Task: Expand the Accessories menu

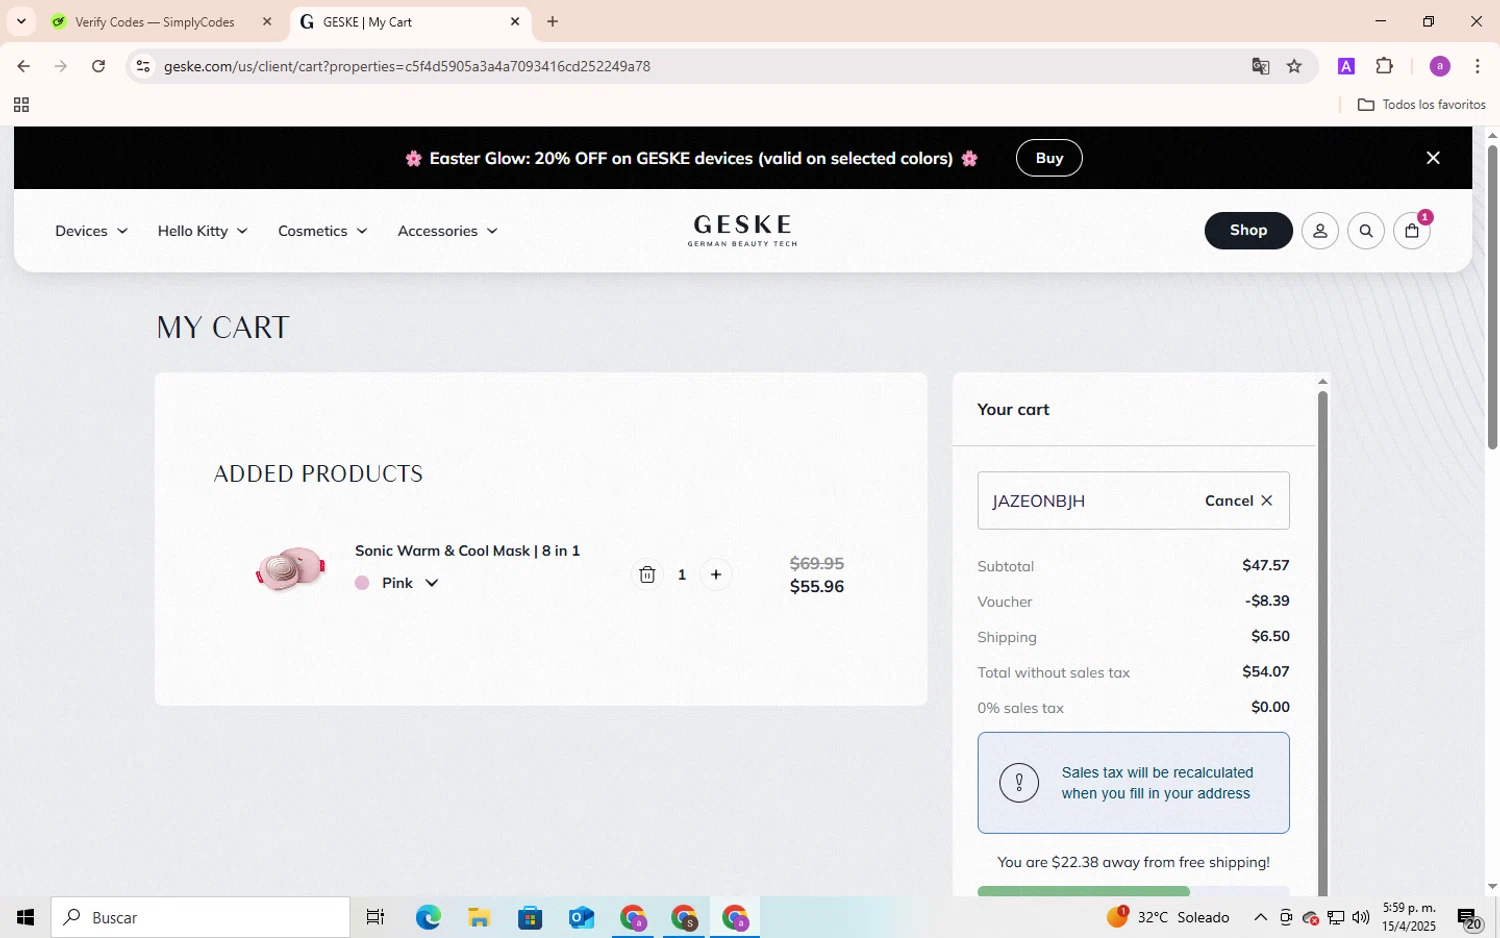Action: point(447,231)
